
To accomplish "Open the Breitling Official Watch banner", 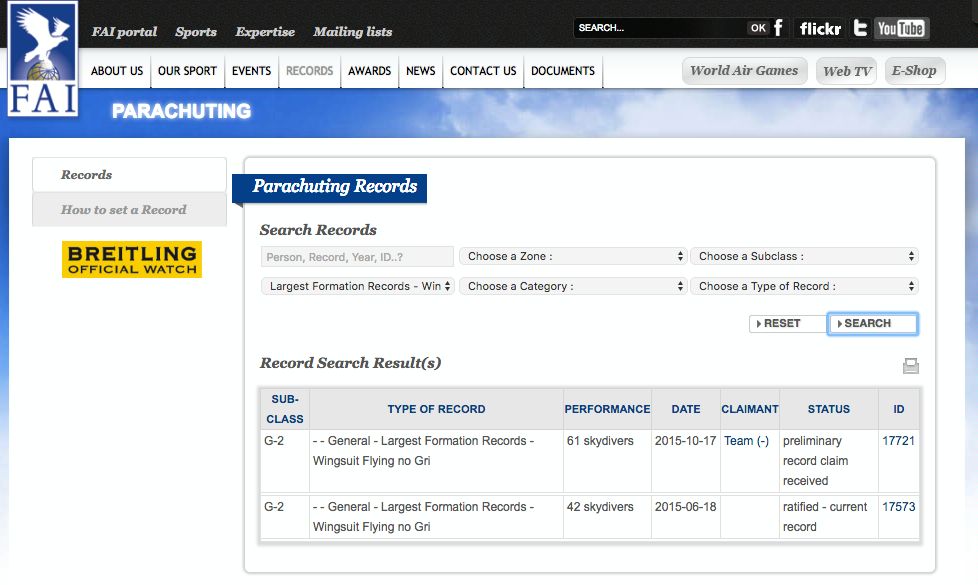I will pos(132,259).
